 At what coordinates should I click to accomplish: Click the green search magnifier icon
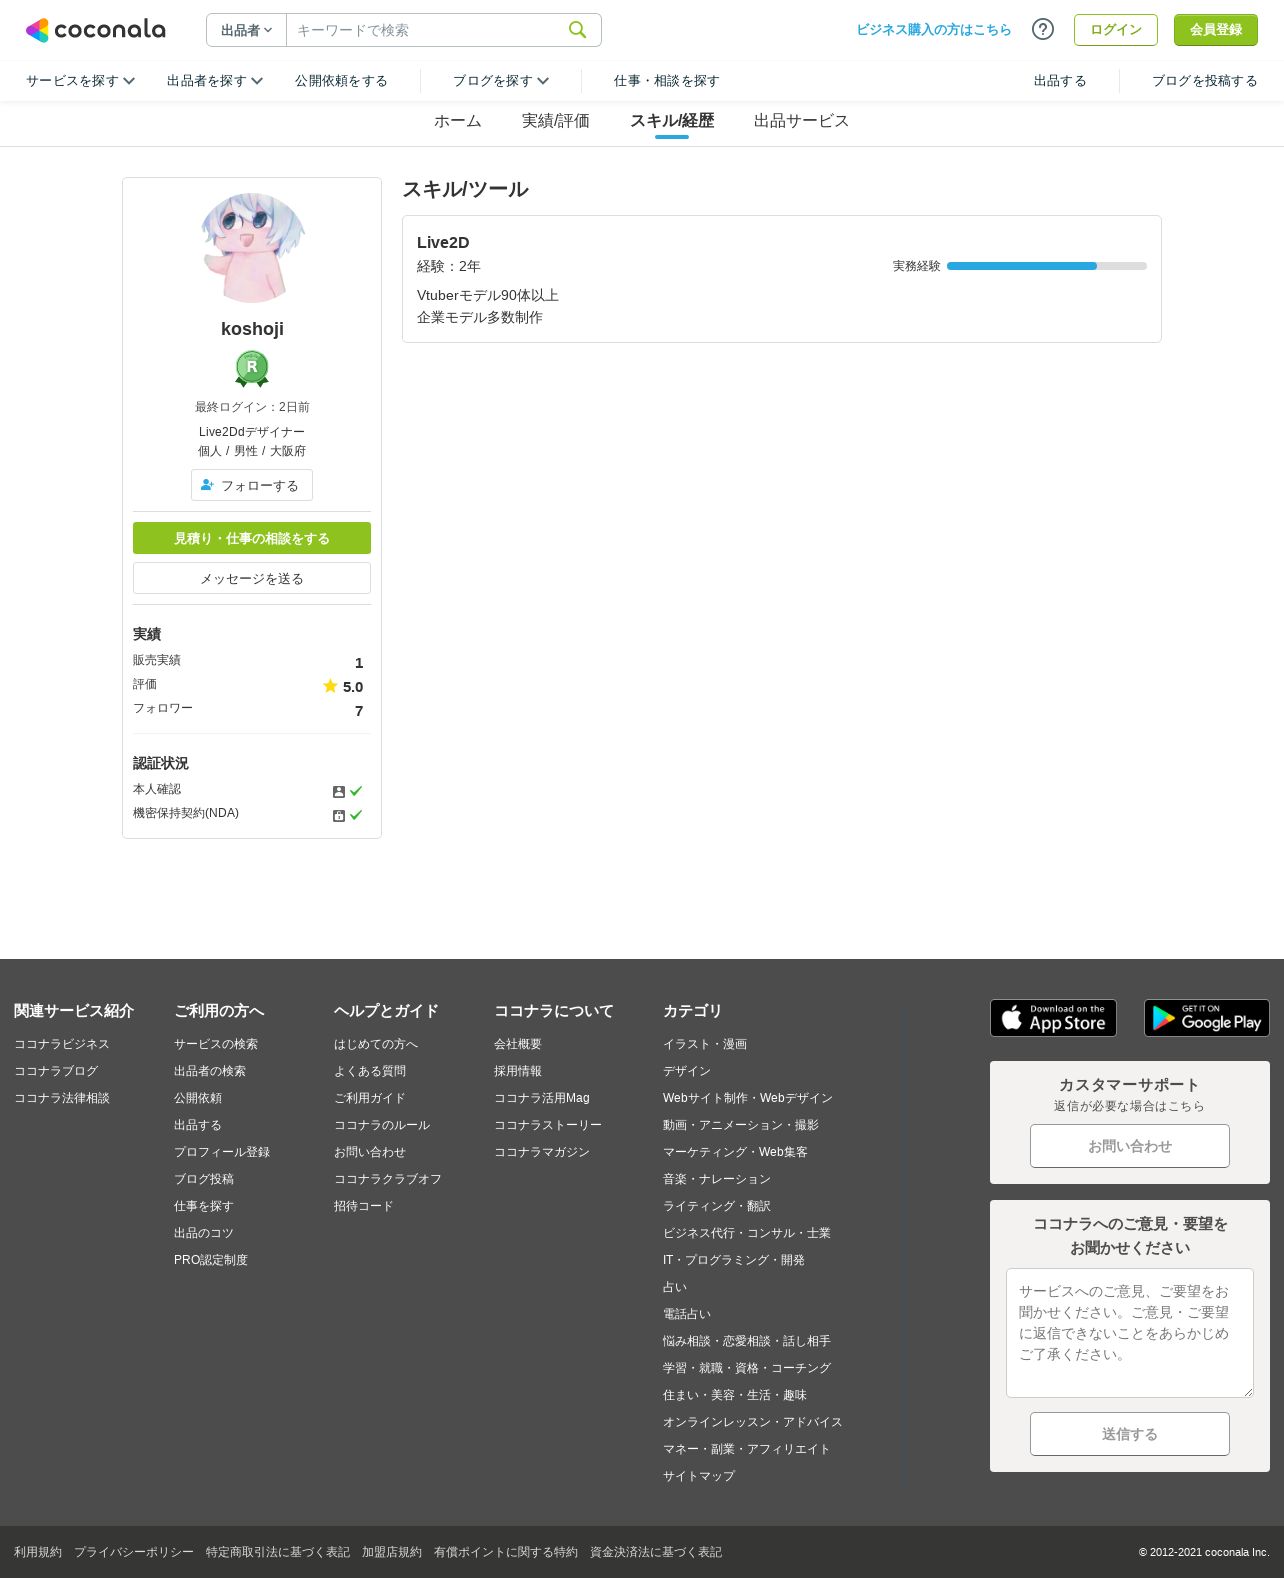(577, 30)
